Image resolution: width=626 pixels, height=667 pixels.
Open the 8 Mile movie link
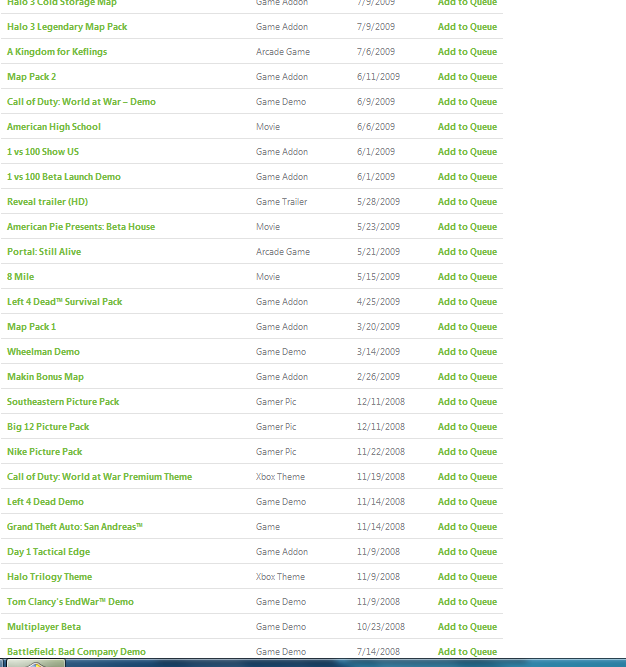(x=20, y=277)
